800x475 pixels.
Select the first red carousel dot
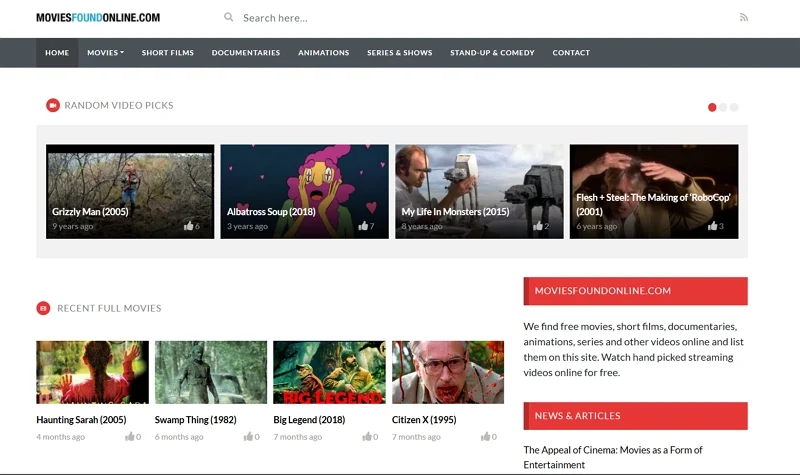click(x=712, y=107)
